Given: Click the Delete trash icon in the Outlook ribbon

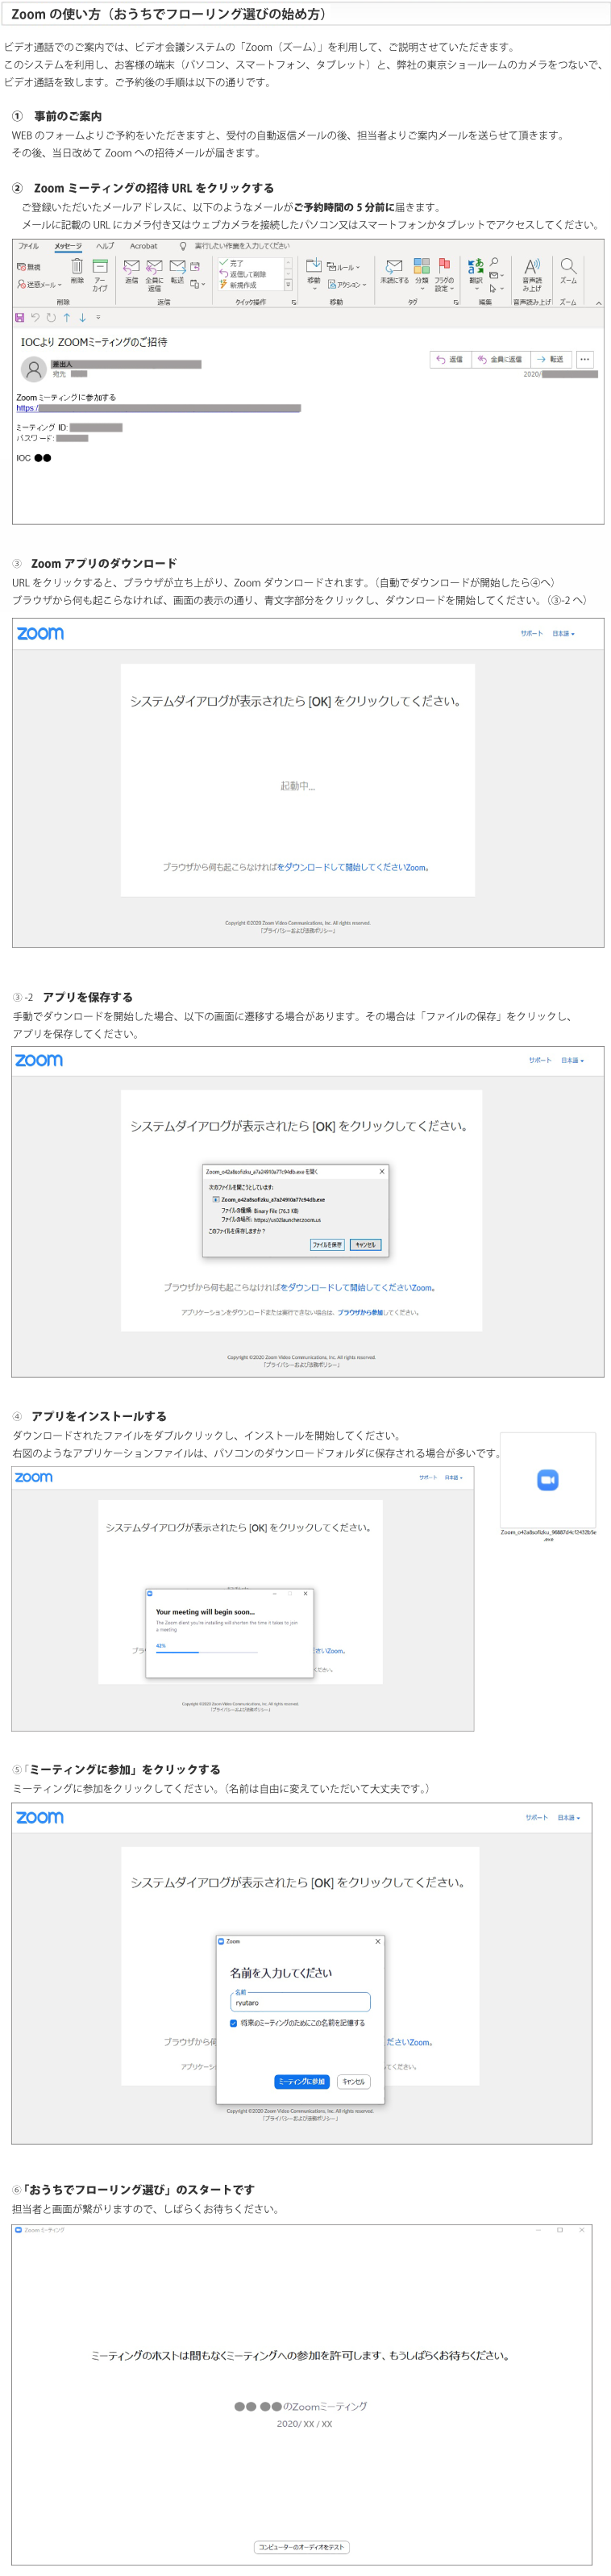Looking at the screenshot, I should coord(77,266).
